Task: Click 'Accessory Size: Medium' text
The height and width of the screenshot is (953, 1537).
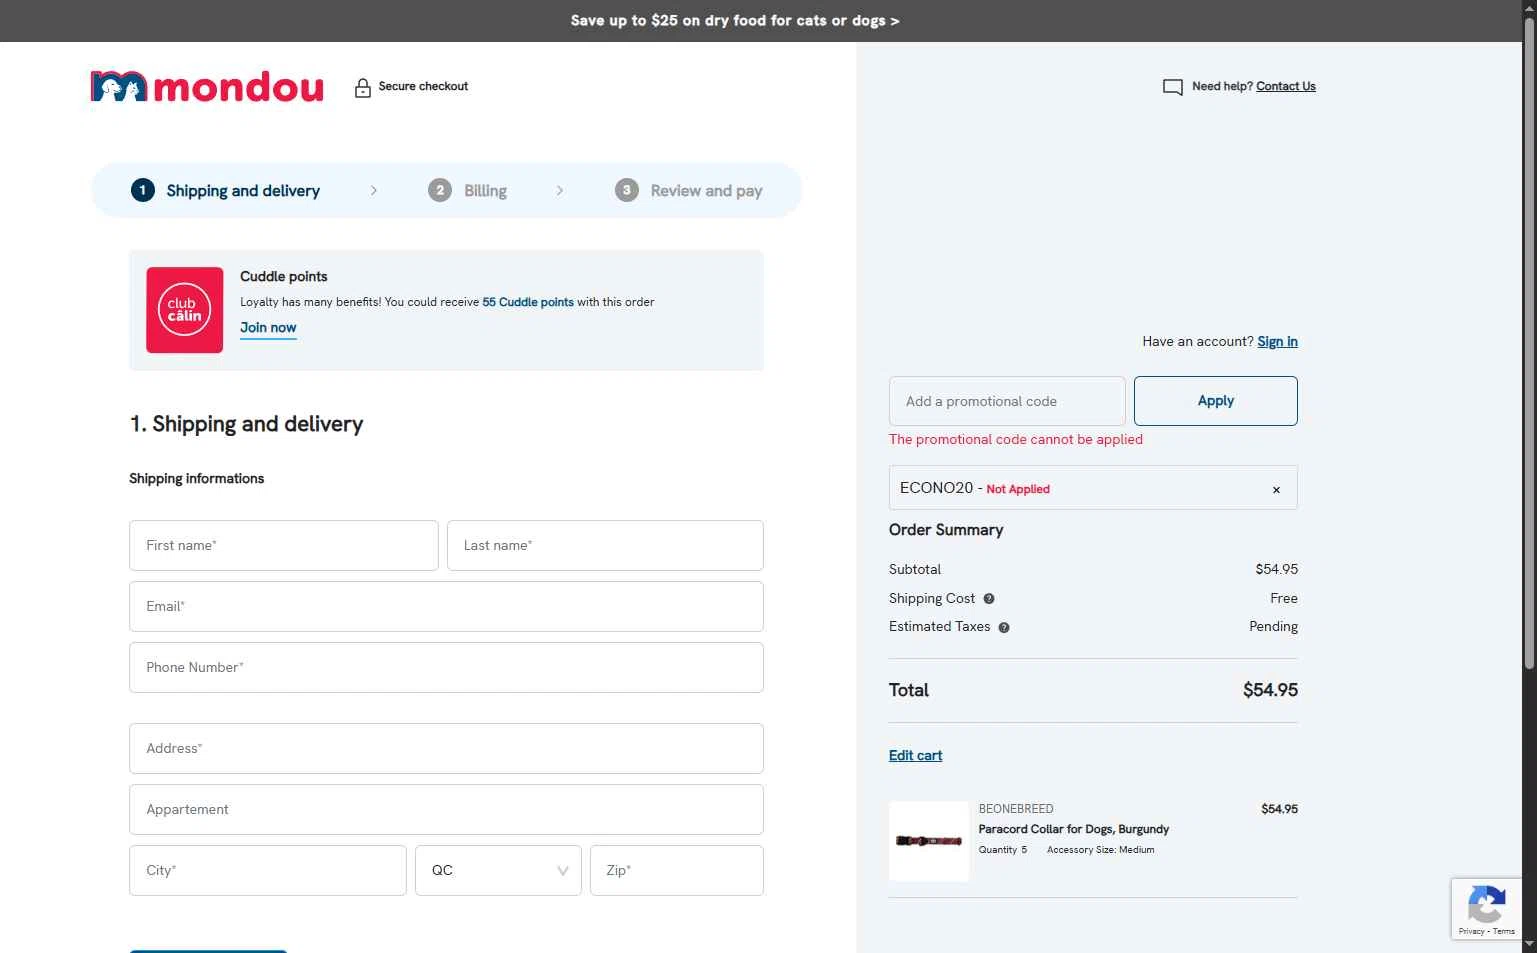Action: click(x=1100, y=850)
